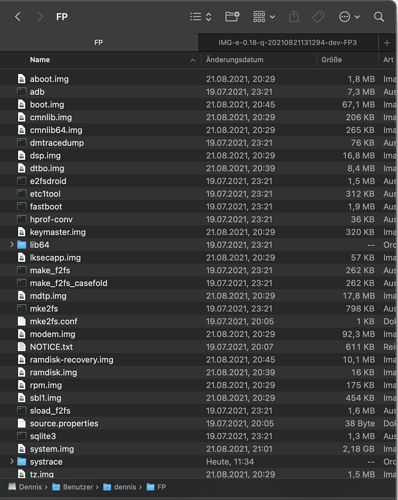Select the NOTICE.txt document icon
The width and height of the screenshot is (398, 500).
pyautogui.click(x=22, y=347)
